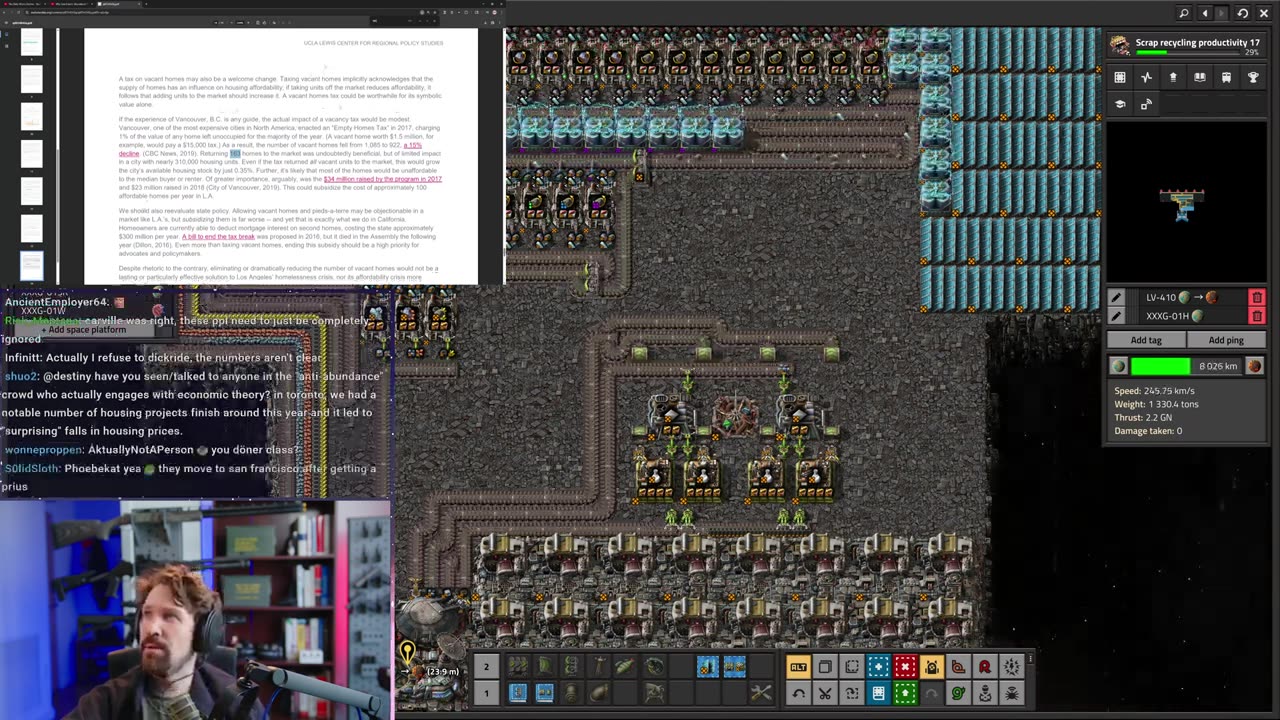
Task: Select the green upgrade planner tool
Action: [x=905, y=693]
